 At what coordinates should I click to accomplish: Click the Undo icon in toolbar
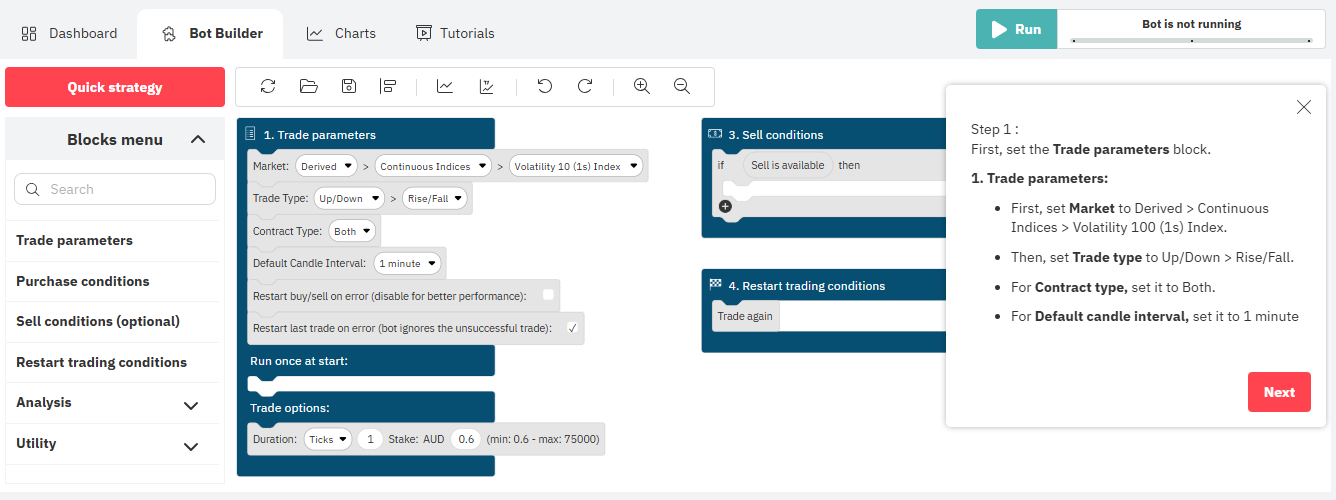[544, 86]
